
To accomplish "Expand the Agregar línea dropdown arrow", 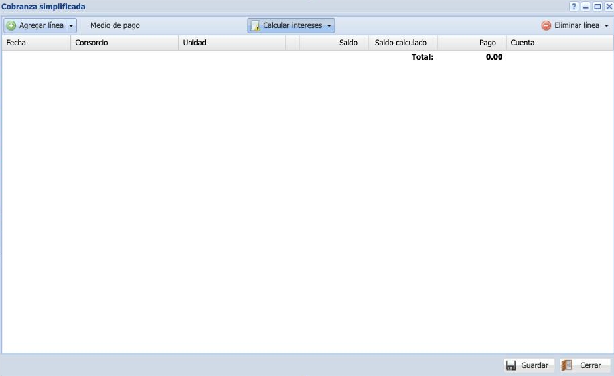I will (x=71, y=26).
